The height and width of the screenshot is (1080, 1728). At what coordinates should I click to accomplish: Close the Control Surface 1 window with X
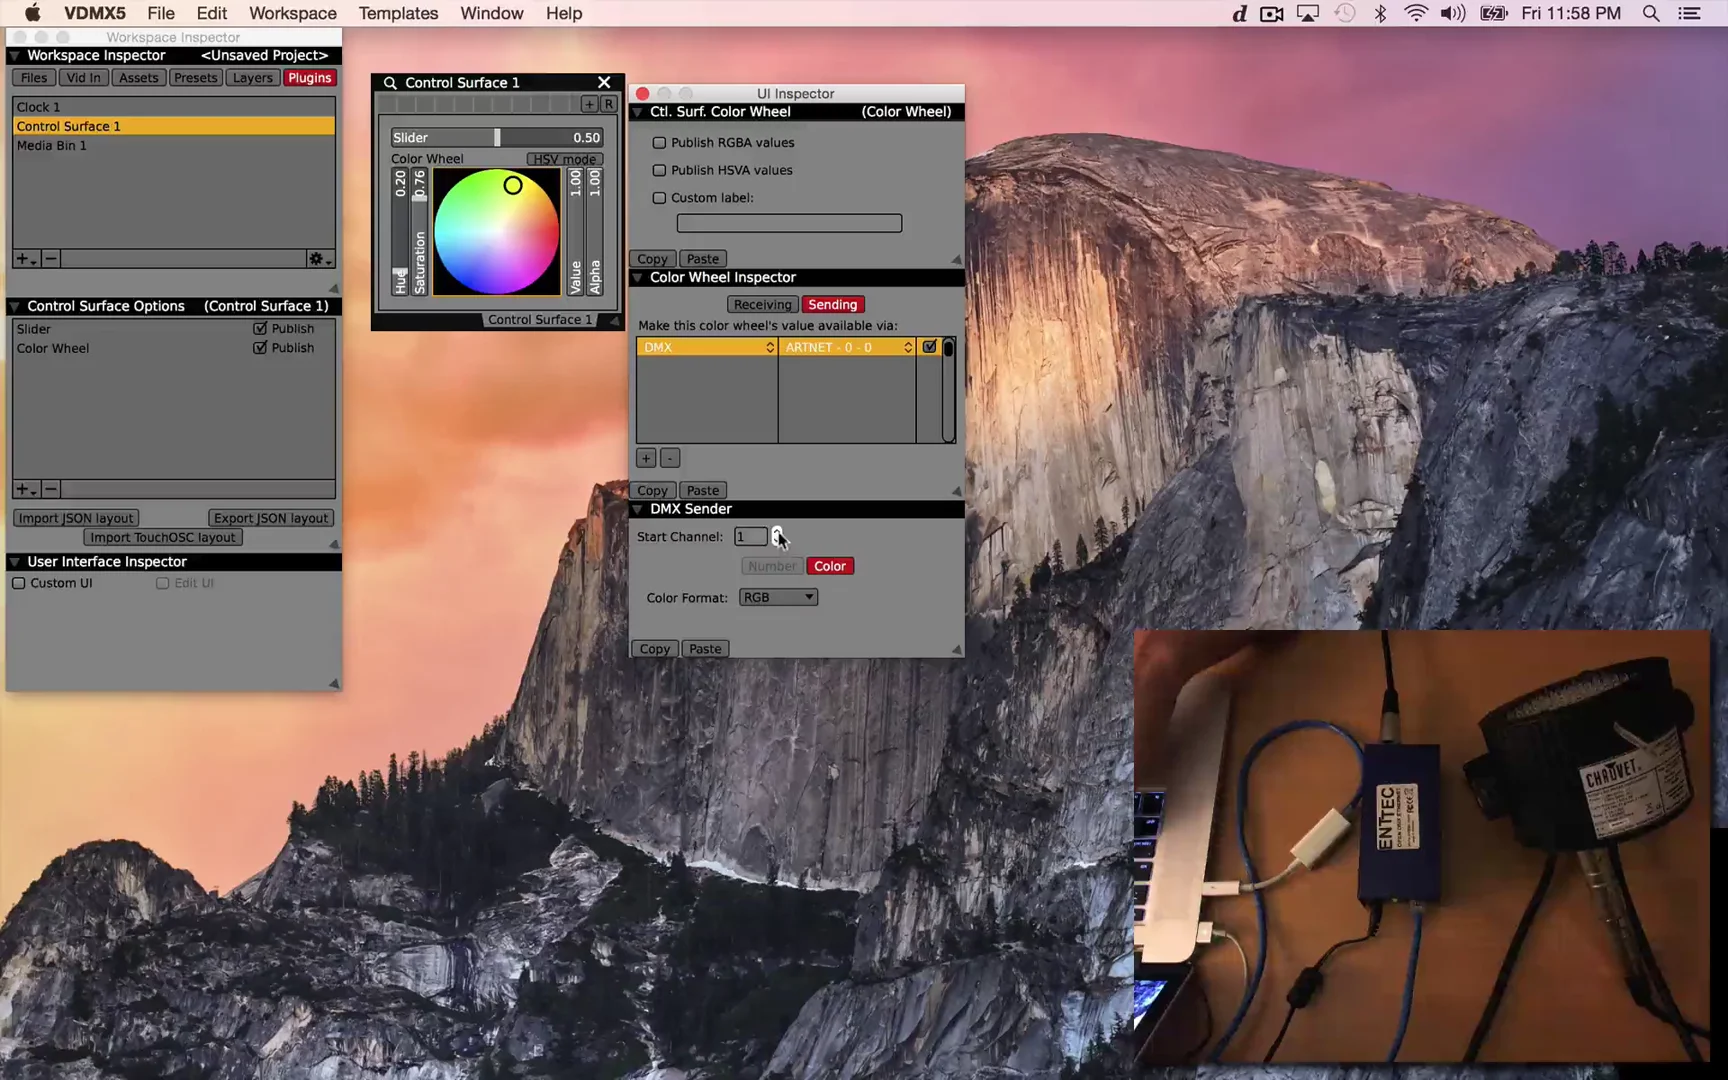click(604, 82)
